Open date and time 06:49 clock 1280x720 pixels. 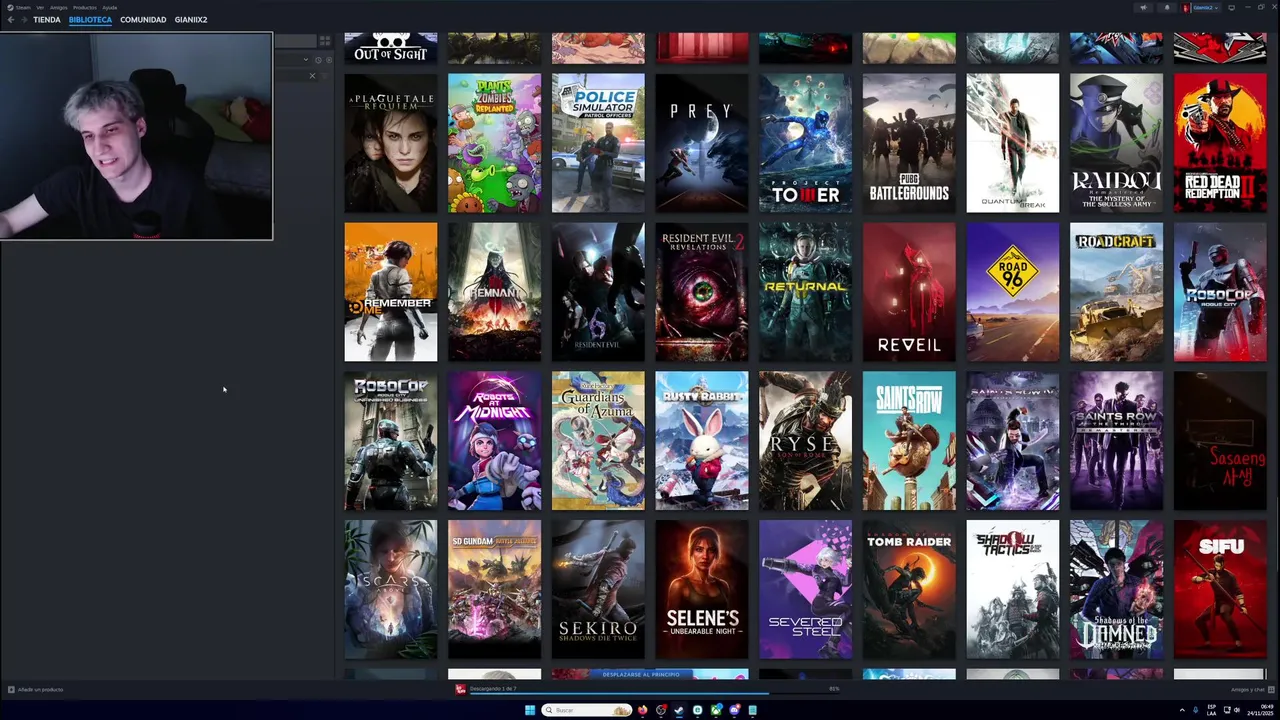click(x=1260, y=710)
